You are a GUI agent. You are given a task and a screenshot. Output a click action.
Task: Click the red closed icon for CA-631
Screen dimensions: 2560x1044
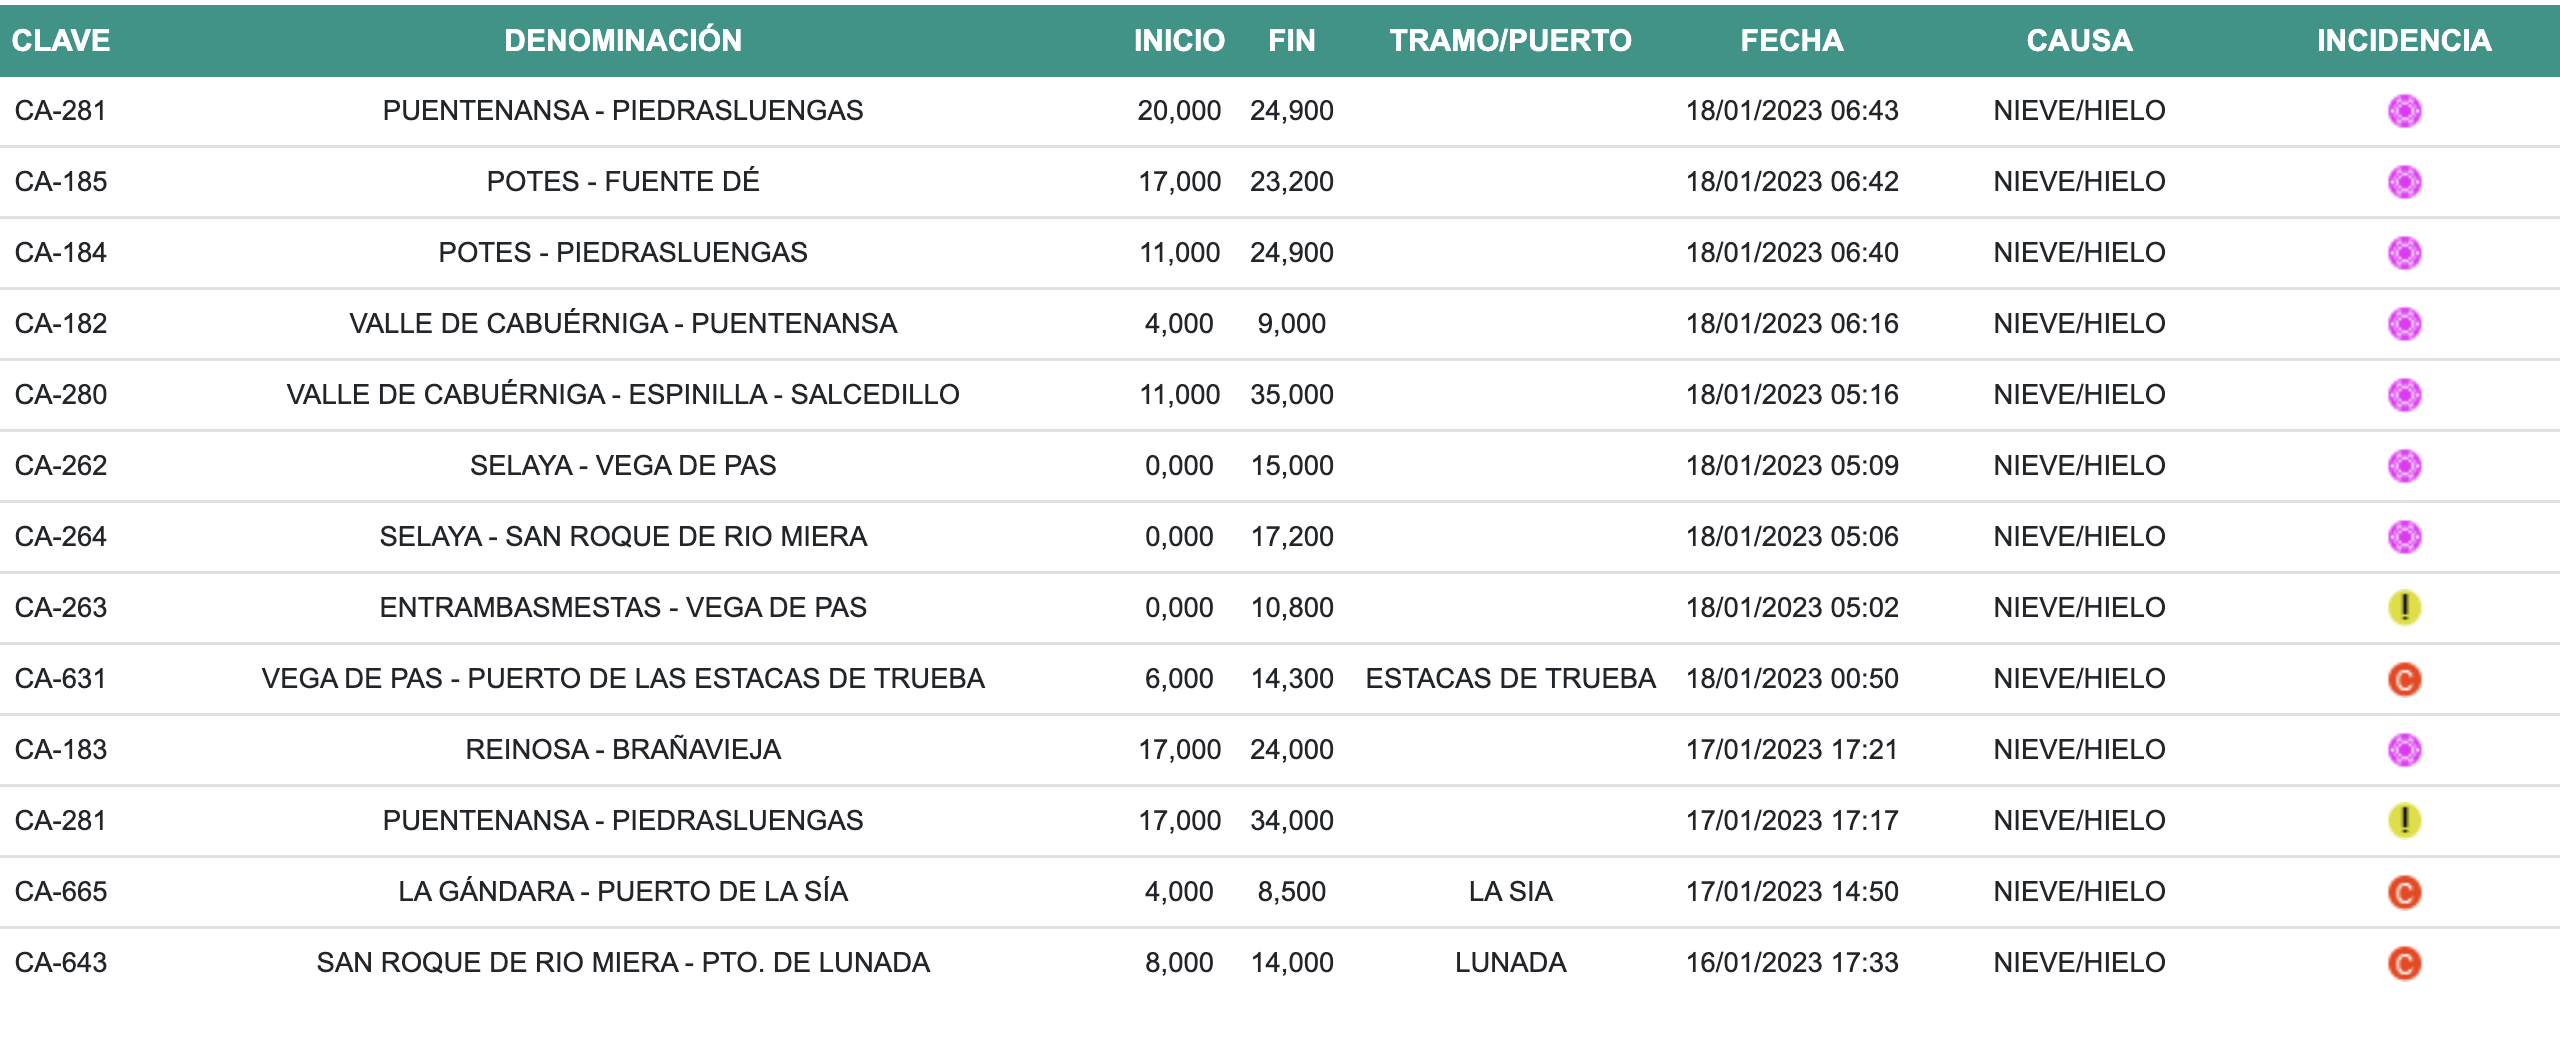coord(2403,680)
